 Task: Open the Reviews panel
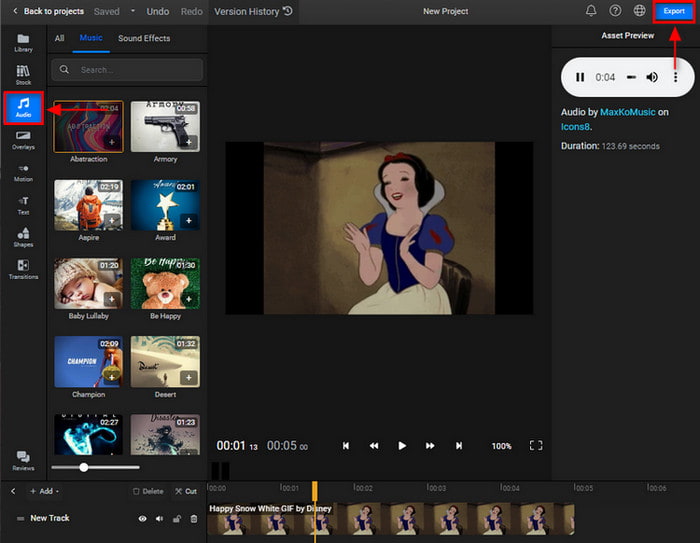point(23,461)
